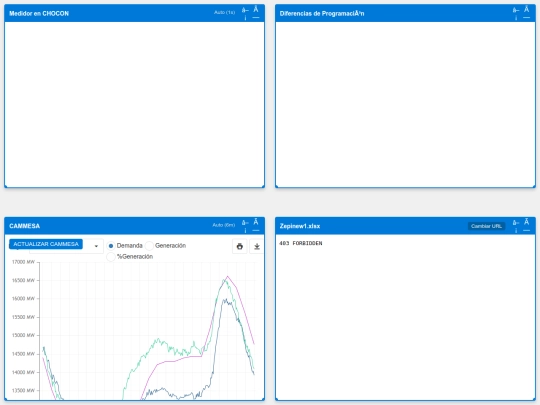Maximize the Zepinew1.xlsx panel
Screen dimensions: 540x405
point(516,226)
